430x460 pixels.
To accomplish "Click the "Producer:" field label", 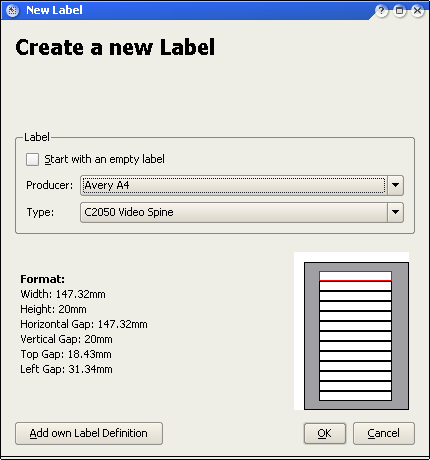I will pos(49,185).
